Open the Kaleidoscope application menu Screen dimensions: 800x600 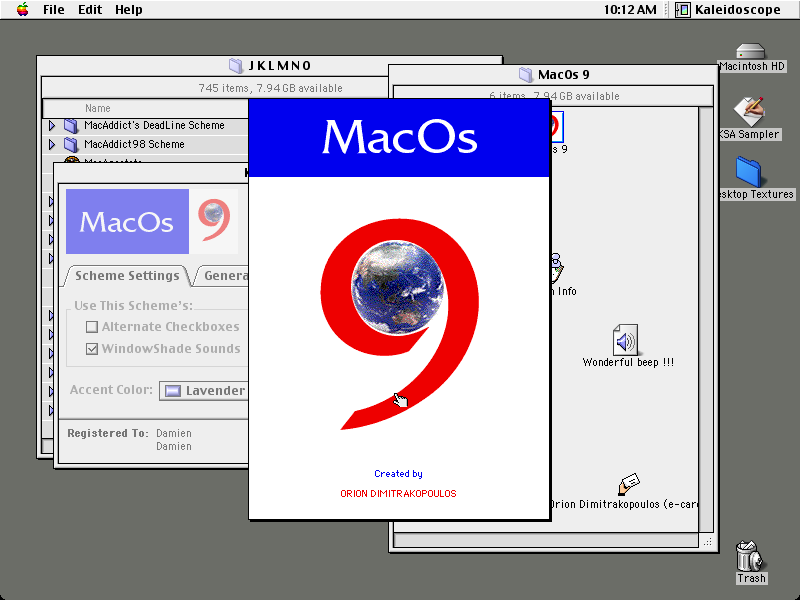pos(728,10)
